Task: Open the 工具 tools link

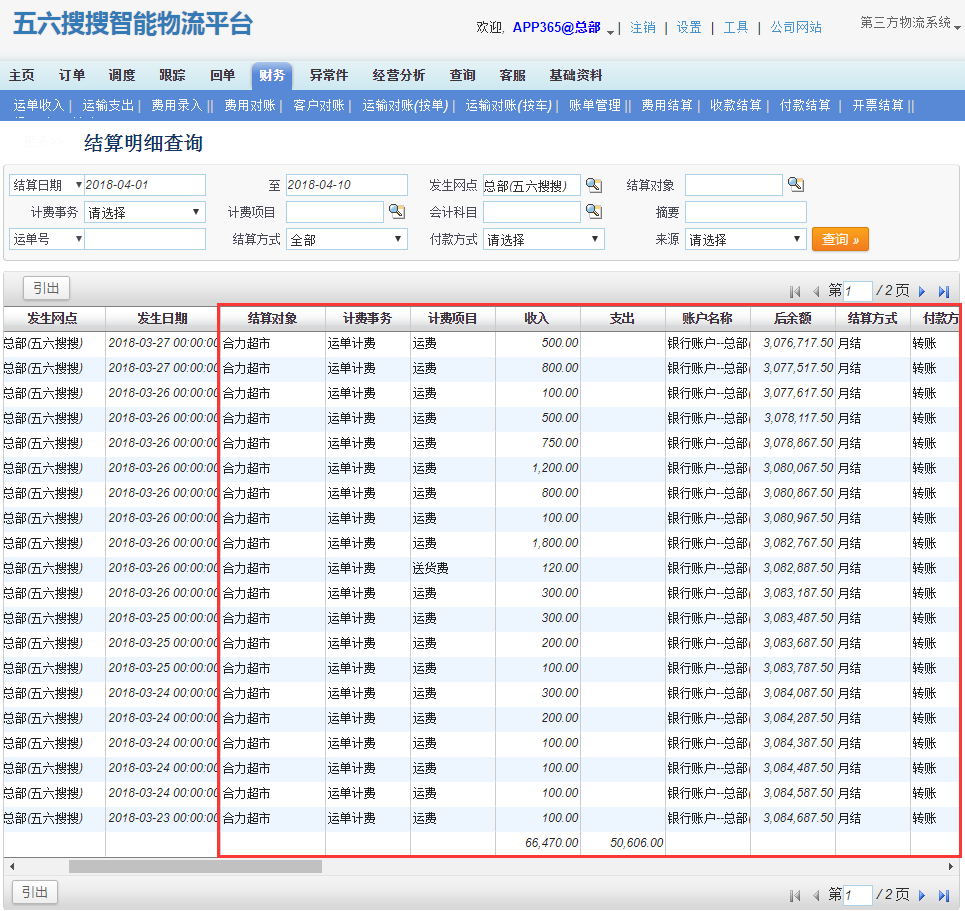Action: 735,27
